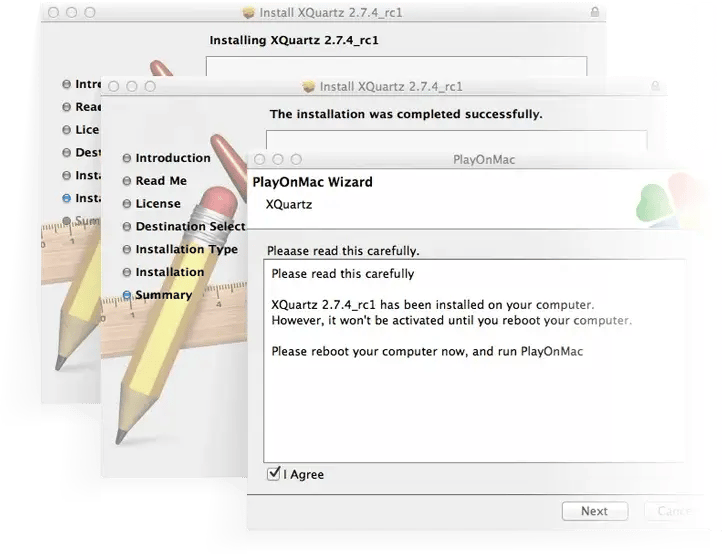Click the Introduction bullet icon in middle installer
Viewport: 722px width, 554px height.
coord(127,158)
